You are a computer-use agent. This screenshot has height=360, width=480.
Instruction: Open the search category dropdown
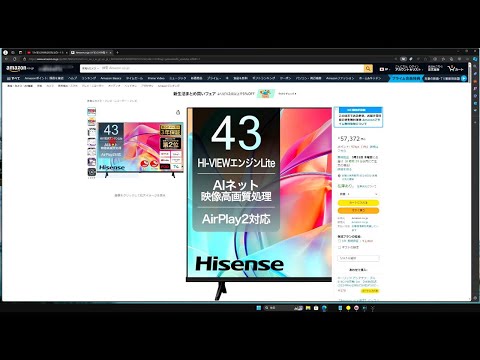point(90,68)
